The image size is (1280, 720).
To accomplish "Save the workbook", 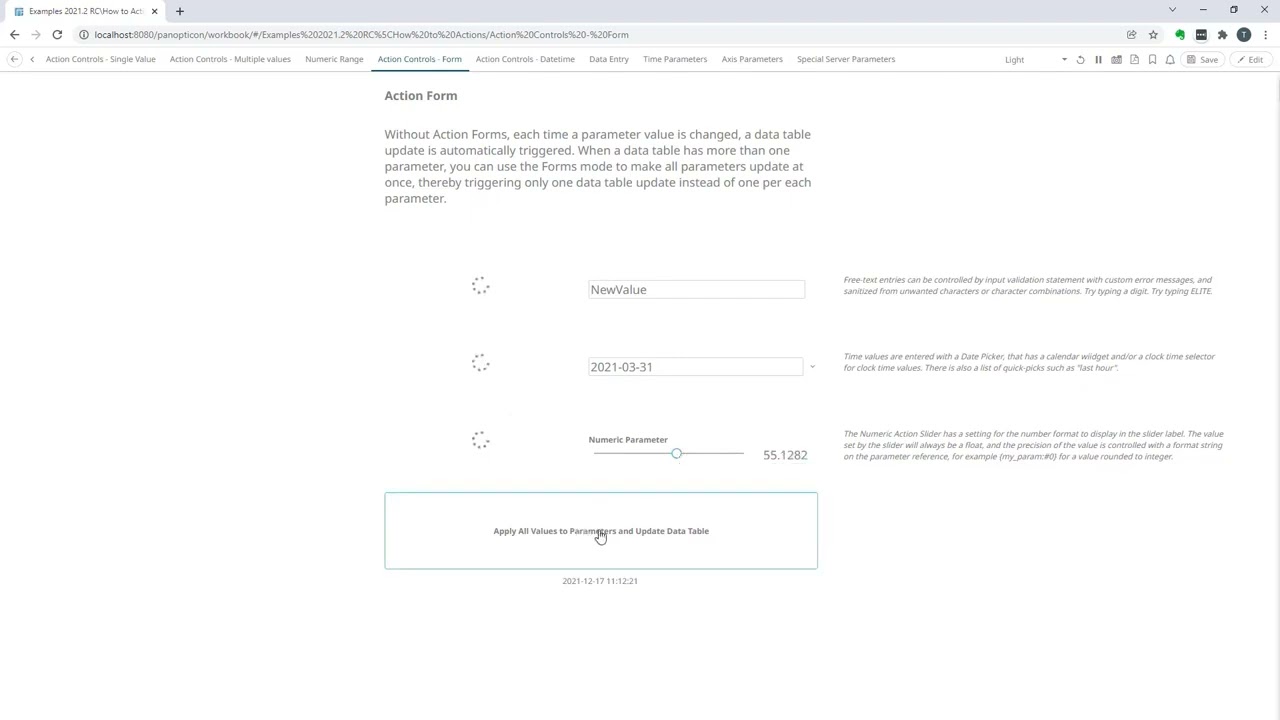I will 1203,60.
